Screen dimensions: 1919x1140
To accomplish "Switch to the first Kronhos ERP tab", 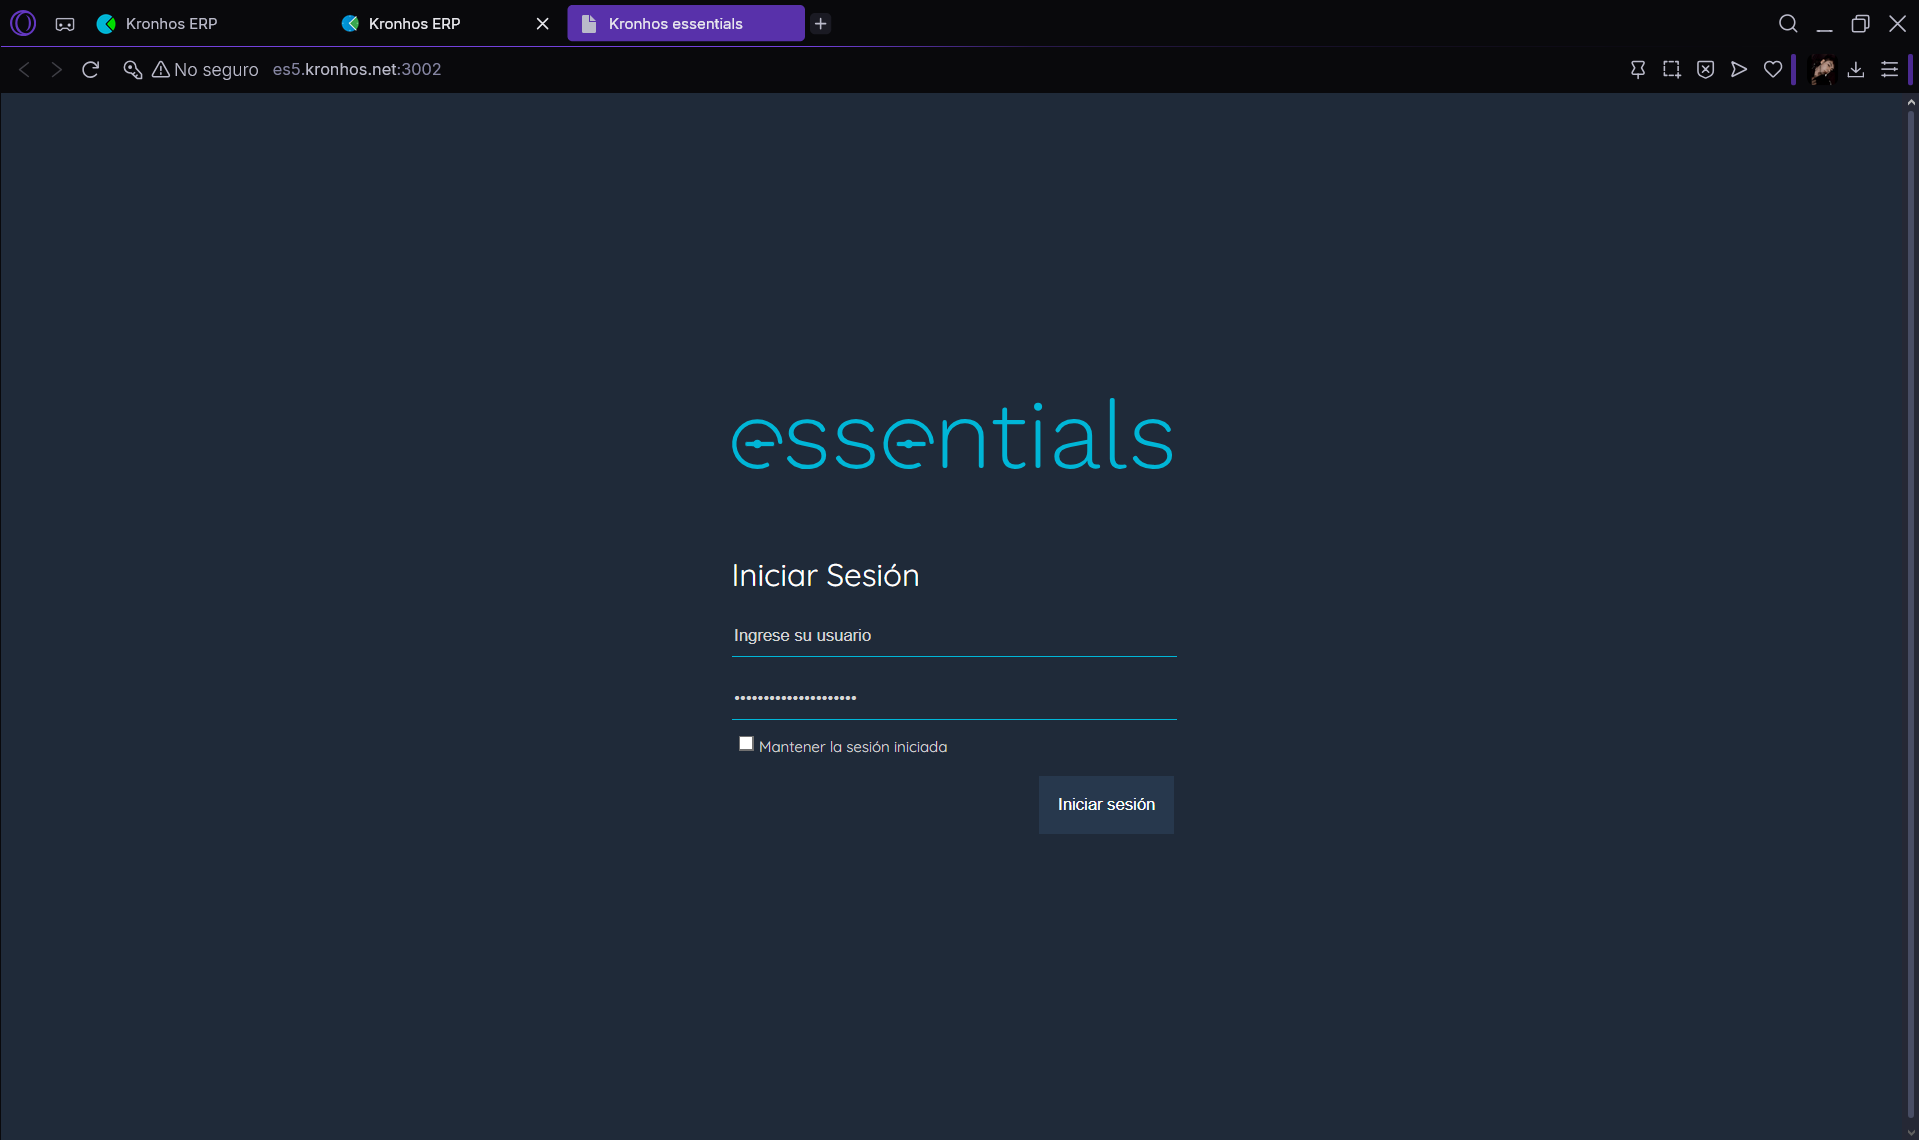I will click(171, 23).
